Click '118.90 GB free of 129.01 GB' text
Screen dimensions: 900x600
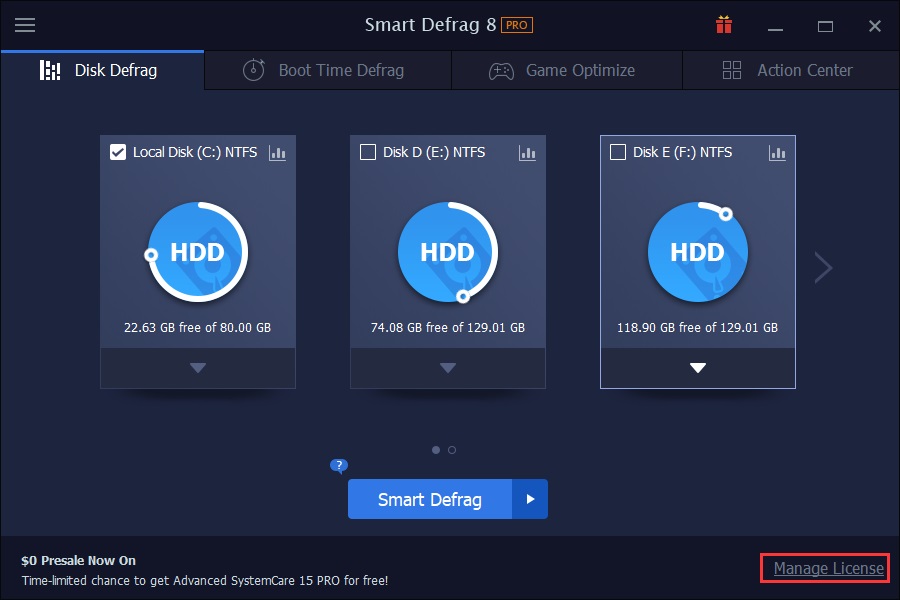pos(697,327)
